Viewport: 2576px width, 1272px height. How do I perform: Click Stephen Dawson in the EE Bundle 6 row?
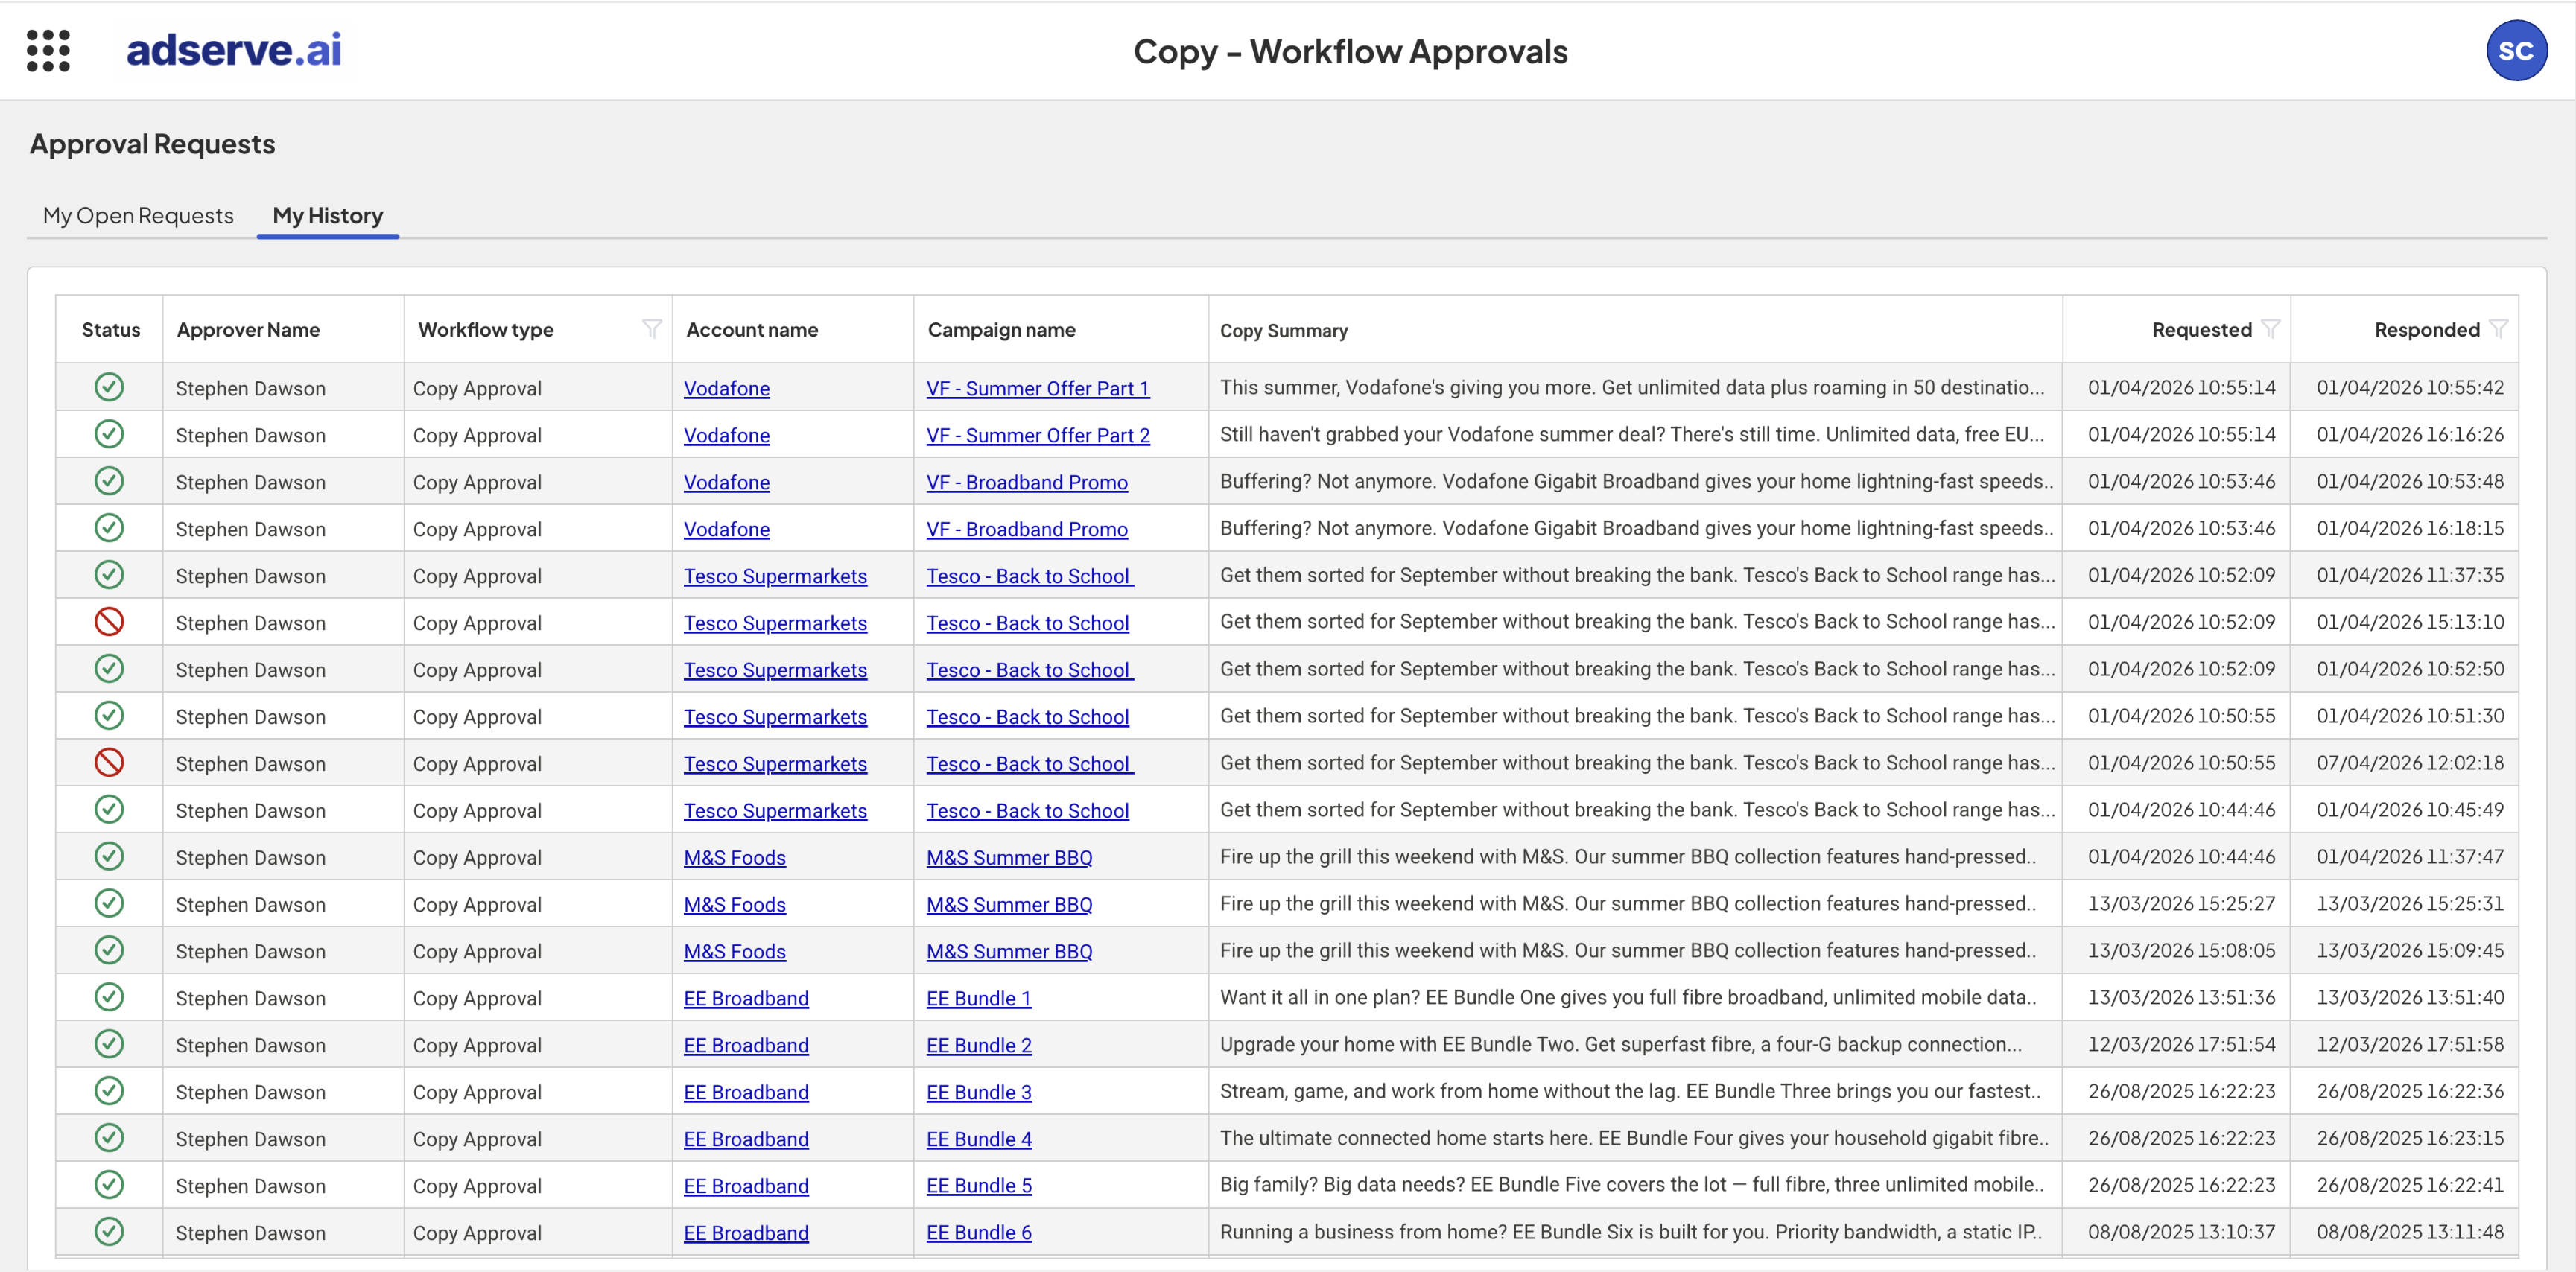250,1233
